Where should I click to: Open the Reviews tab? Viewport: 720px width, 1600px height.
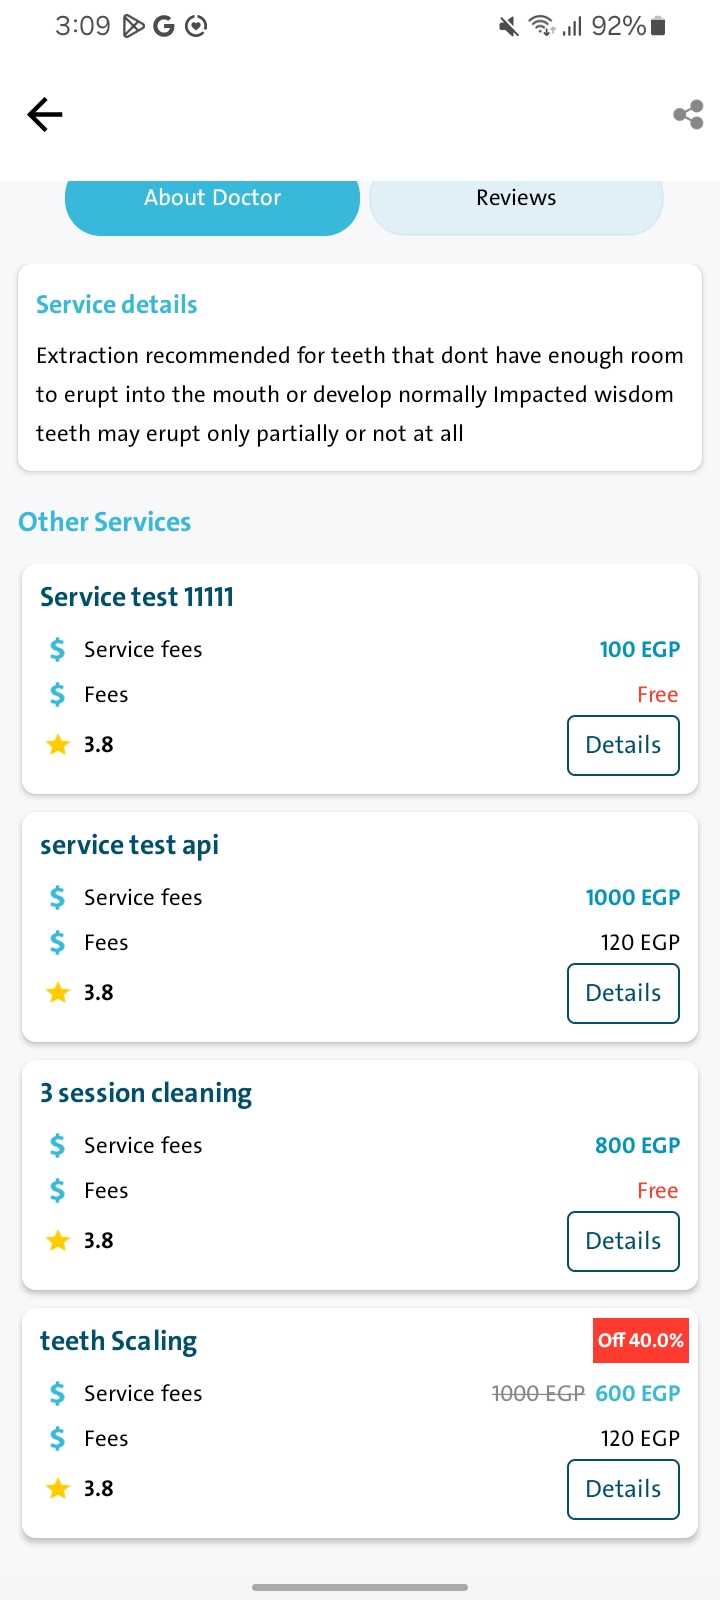pyautogui.click(x=516, y=201)
